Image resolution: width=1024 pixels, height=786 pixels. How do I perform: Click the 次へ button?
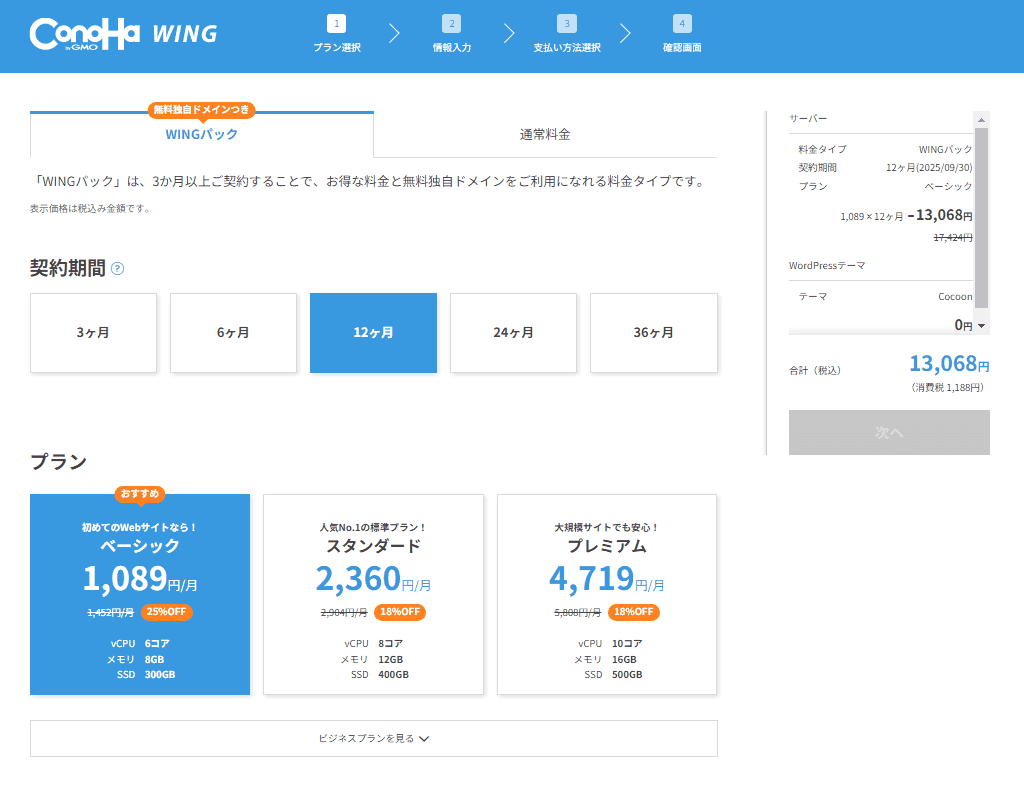[889, 432]
